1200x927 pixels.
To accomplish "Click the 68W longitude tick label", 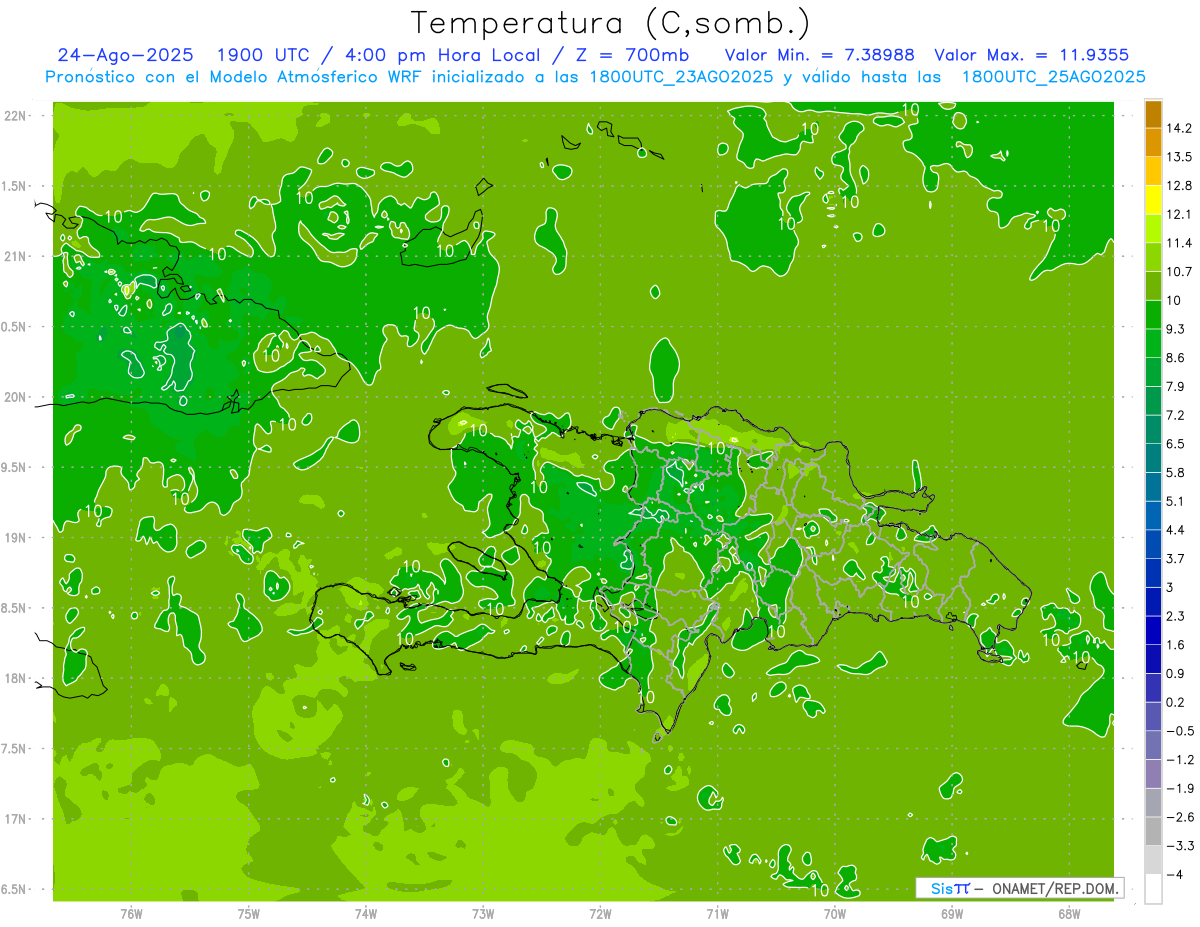I will click(x=1069, y=914).
